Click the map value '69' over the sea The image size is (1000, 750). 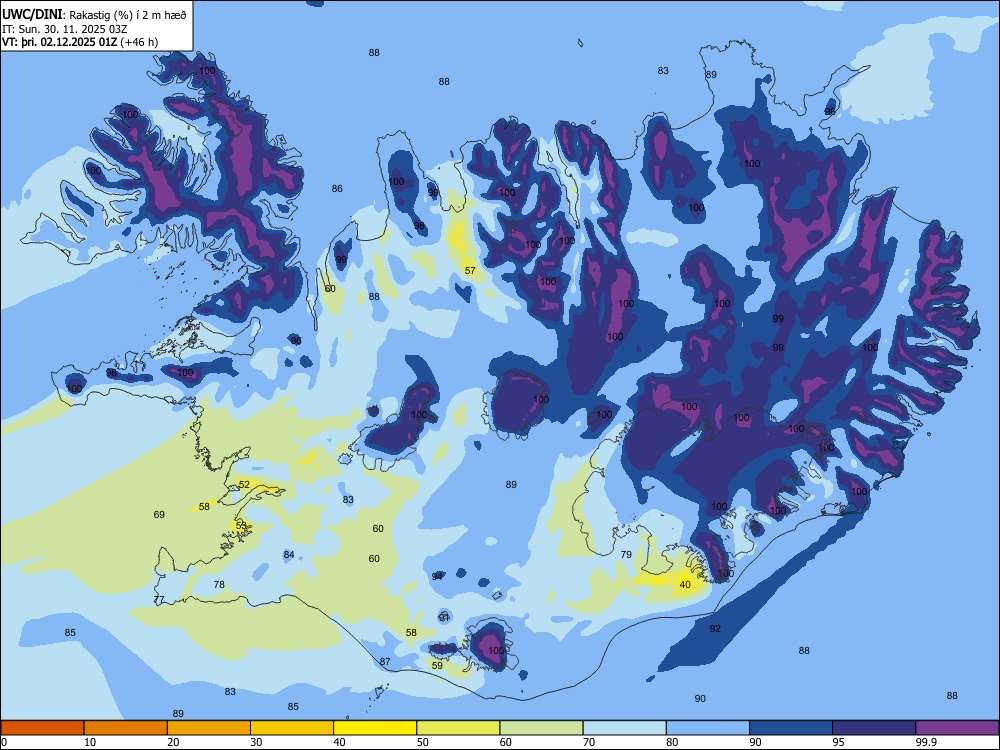click(x=159, y=514)
